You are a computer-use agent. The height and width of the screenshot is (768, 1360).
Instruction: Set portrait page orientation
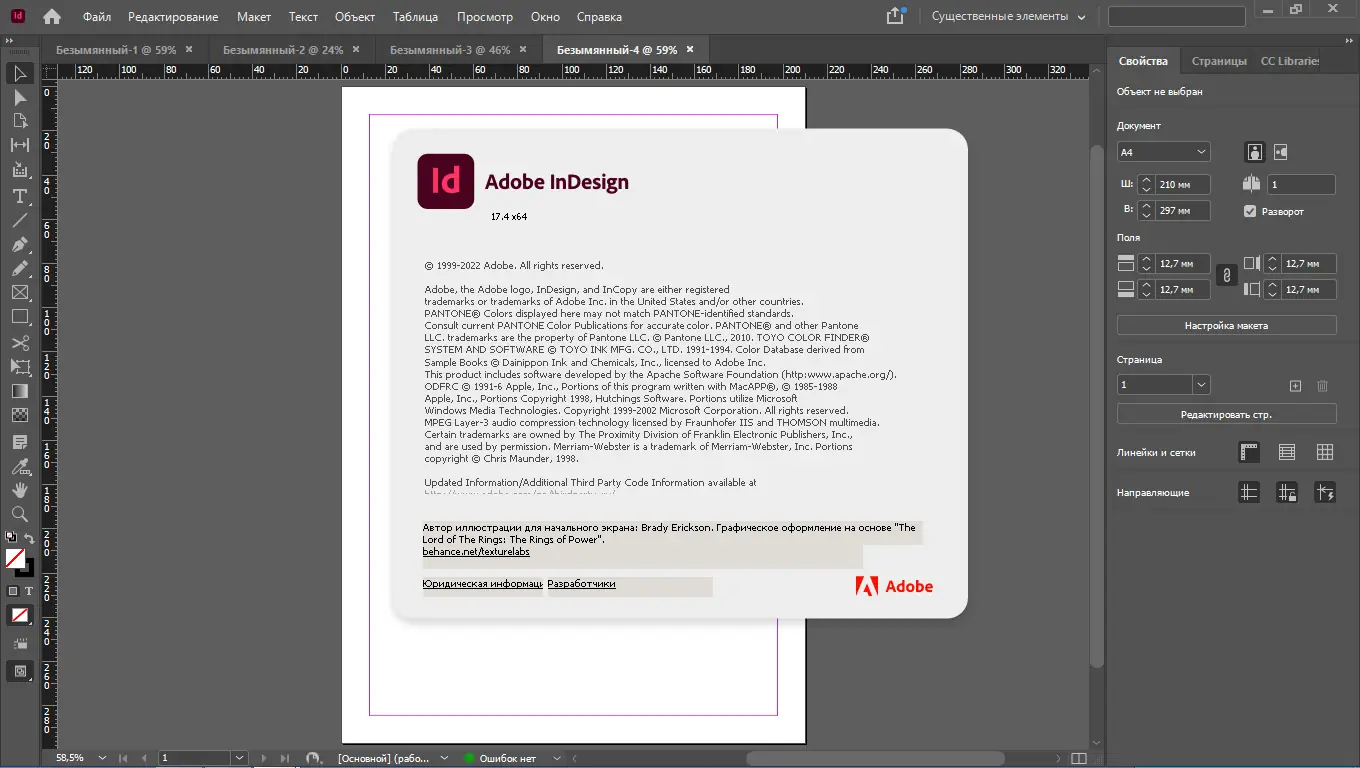[x=1254, y=152]
